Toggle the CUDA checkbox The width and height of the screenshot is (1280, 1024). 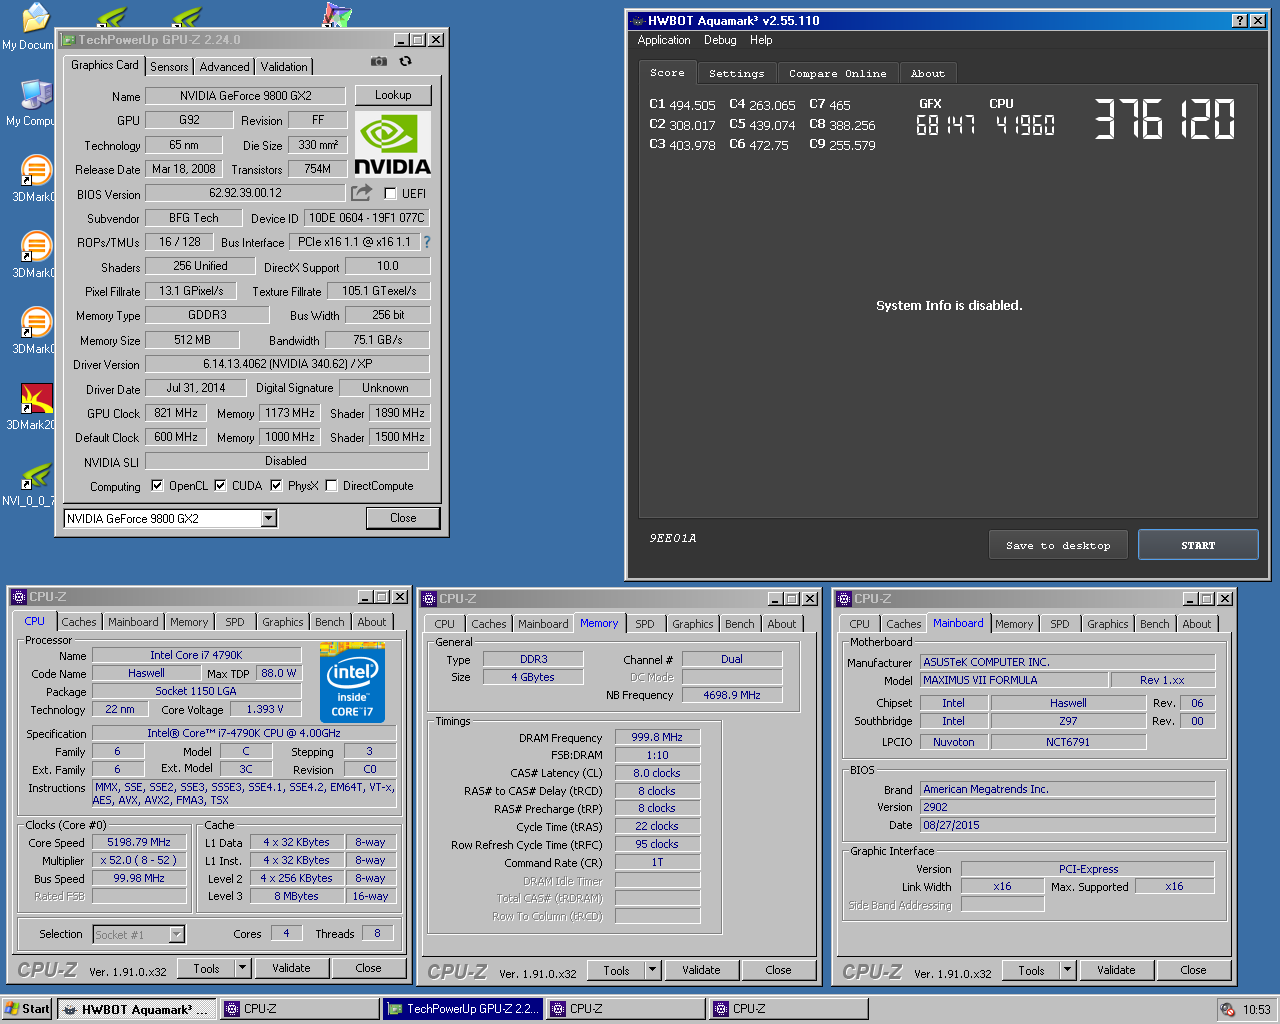tap(220, 486)
